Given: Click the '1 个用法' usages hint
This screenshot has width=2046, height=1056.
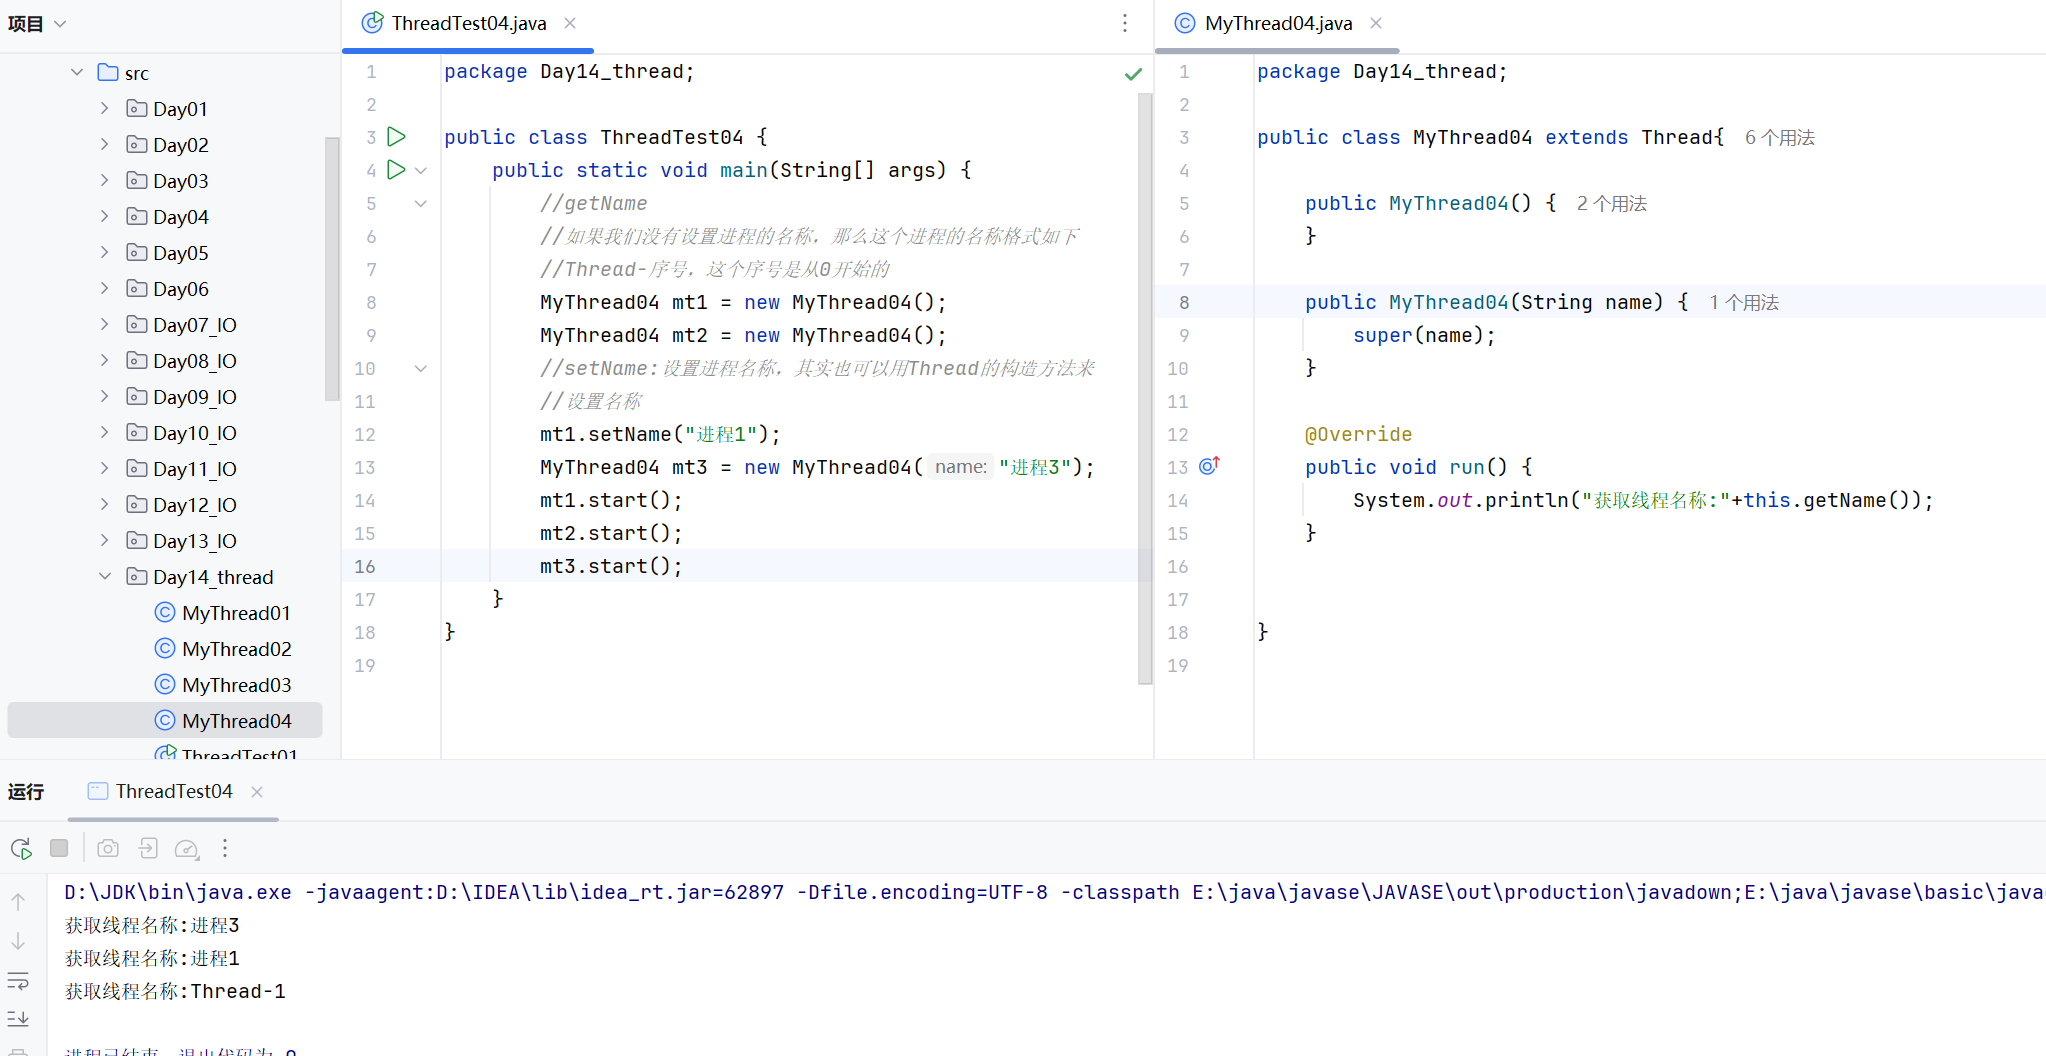Looking at the screenshot, I should [x=1743, y=302].
